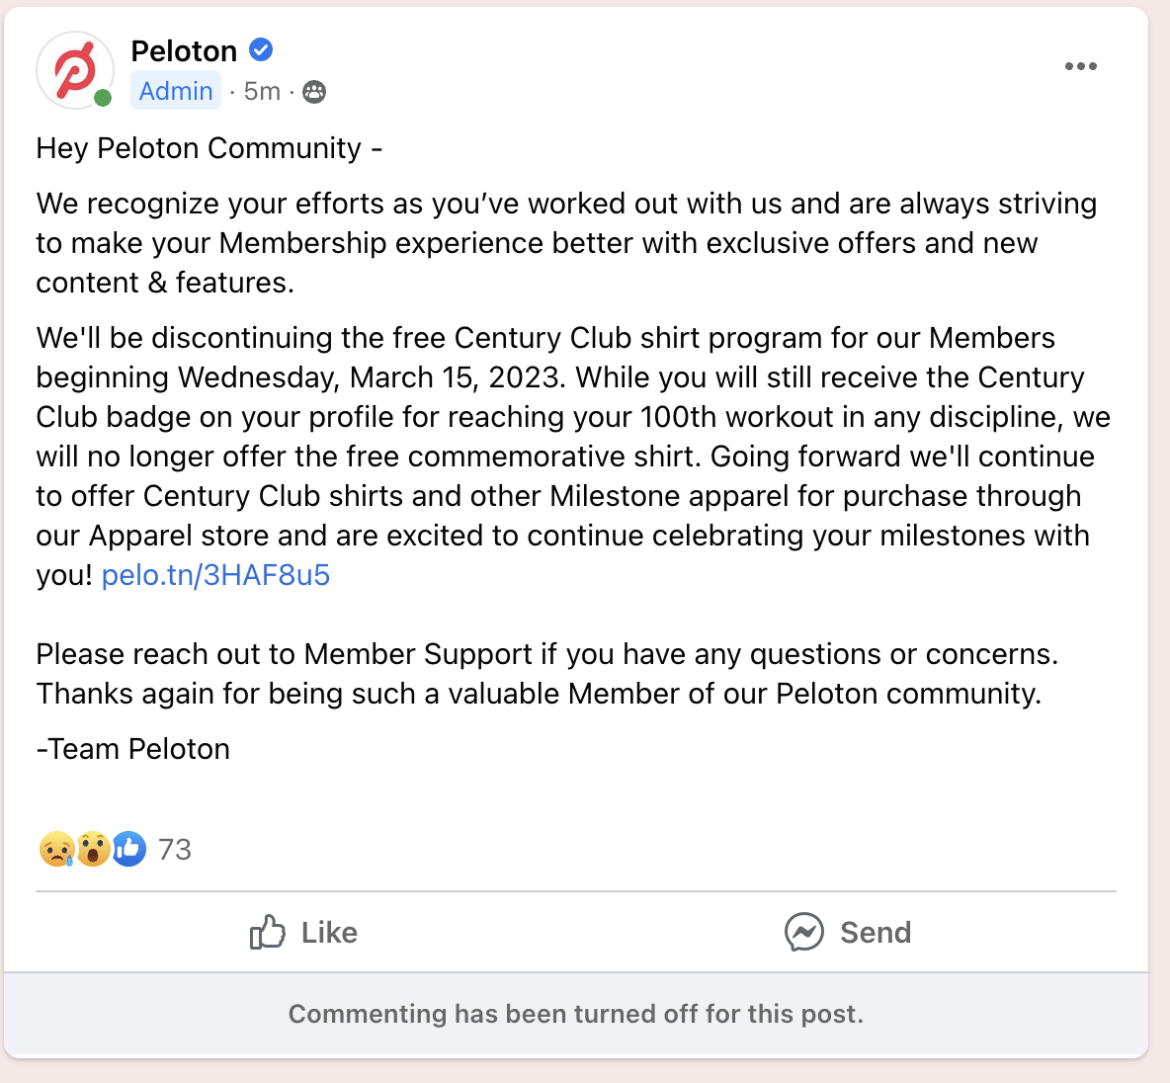Click the blue like reaction icon
This screenshot has width=1170, height=1083.
tap(129, 849)
